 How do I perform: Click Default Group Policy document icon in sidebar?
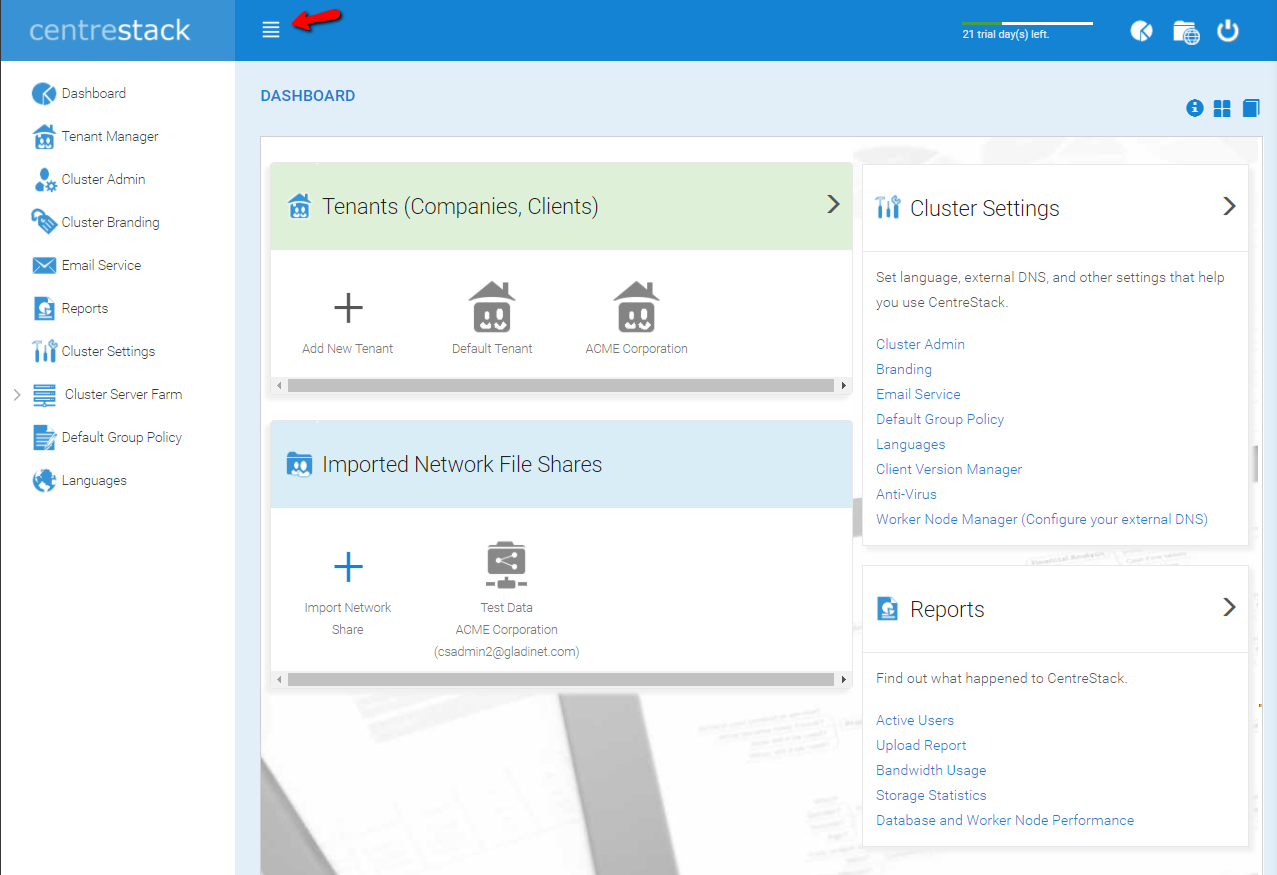[x=44, y=437]
